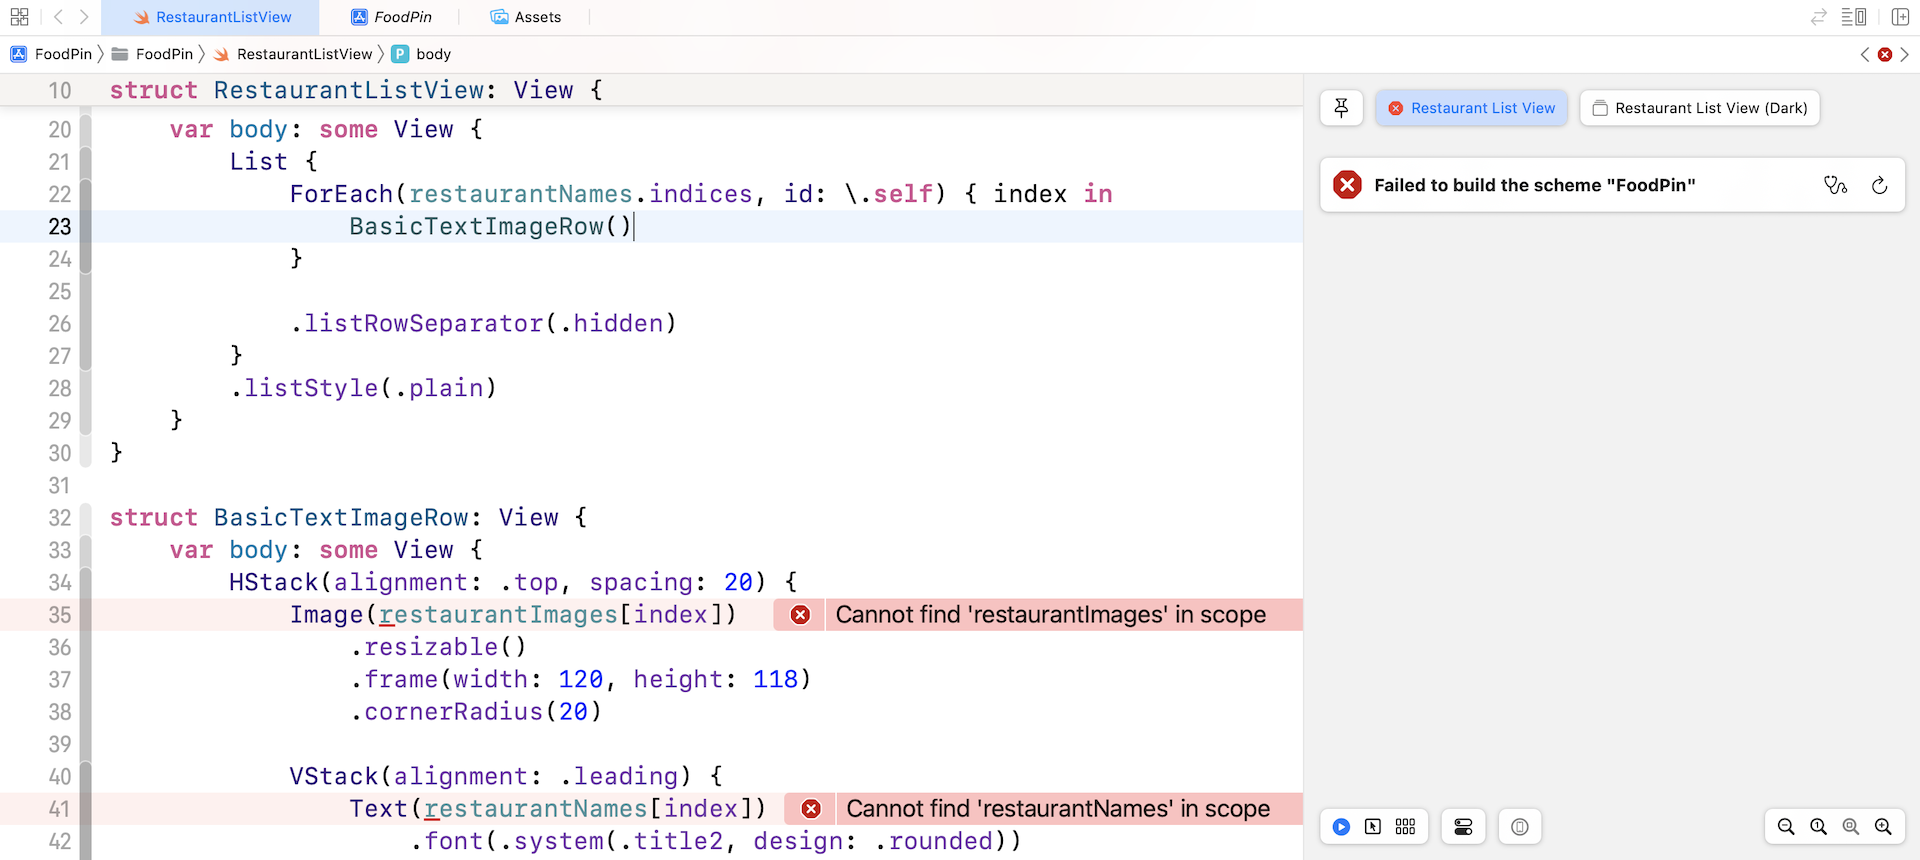Click the VStack(alignment: .leading) line

click(506, 777)
